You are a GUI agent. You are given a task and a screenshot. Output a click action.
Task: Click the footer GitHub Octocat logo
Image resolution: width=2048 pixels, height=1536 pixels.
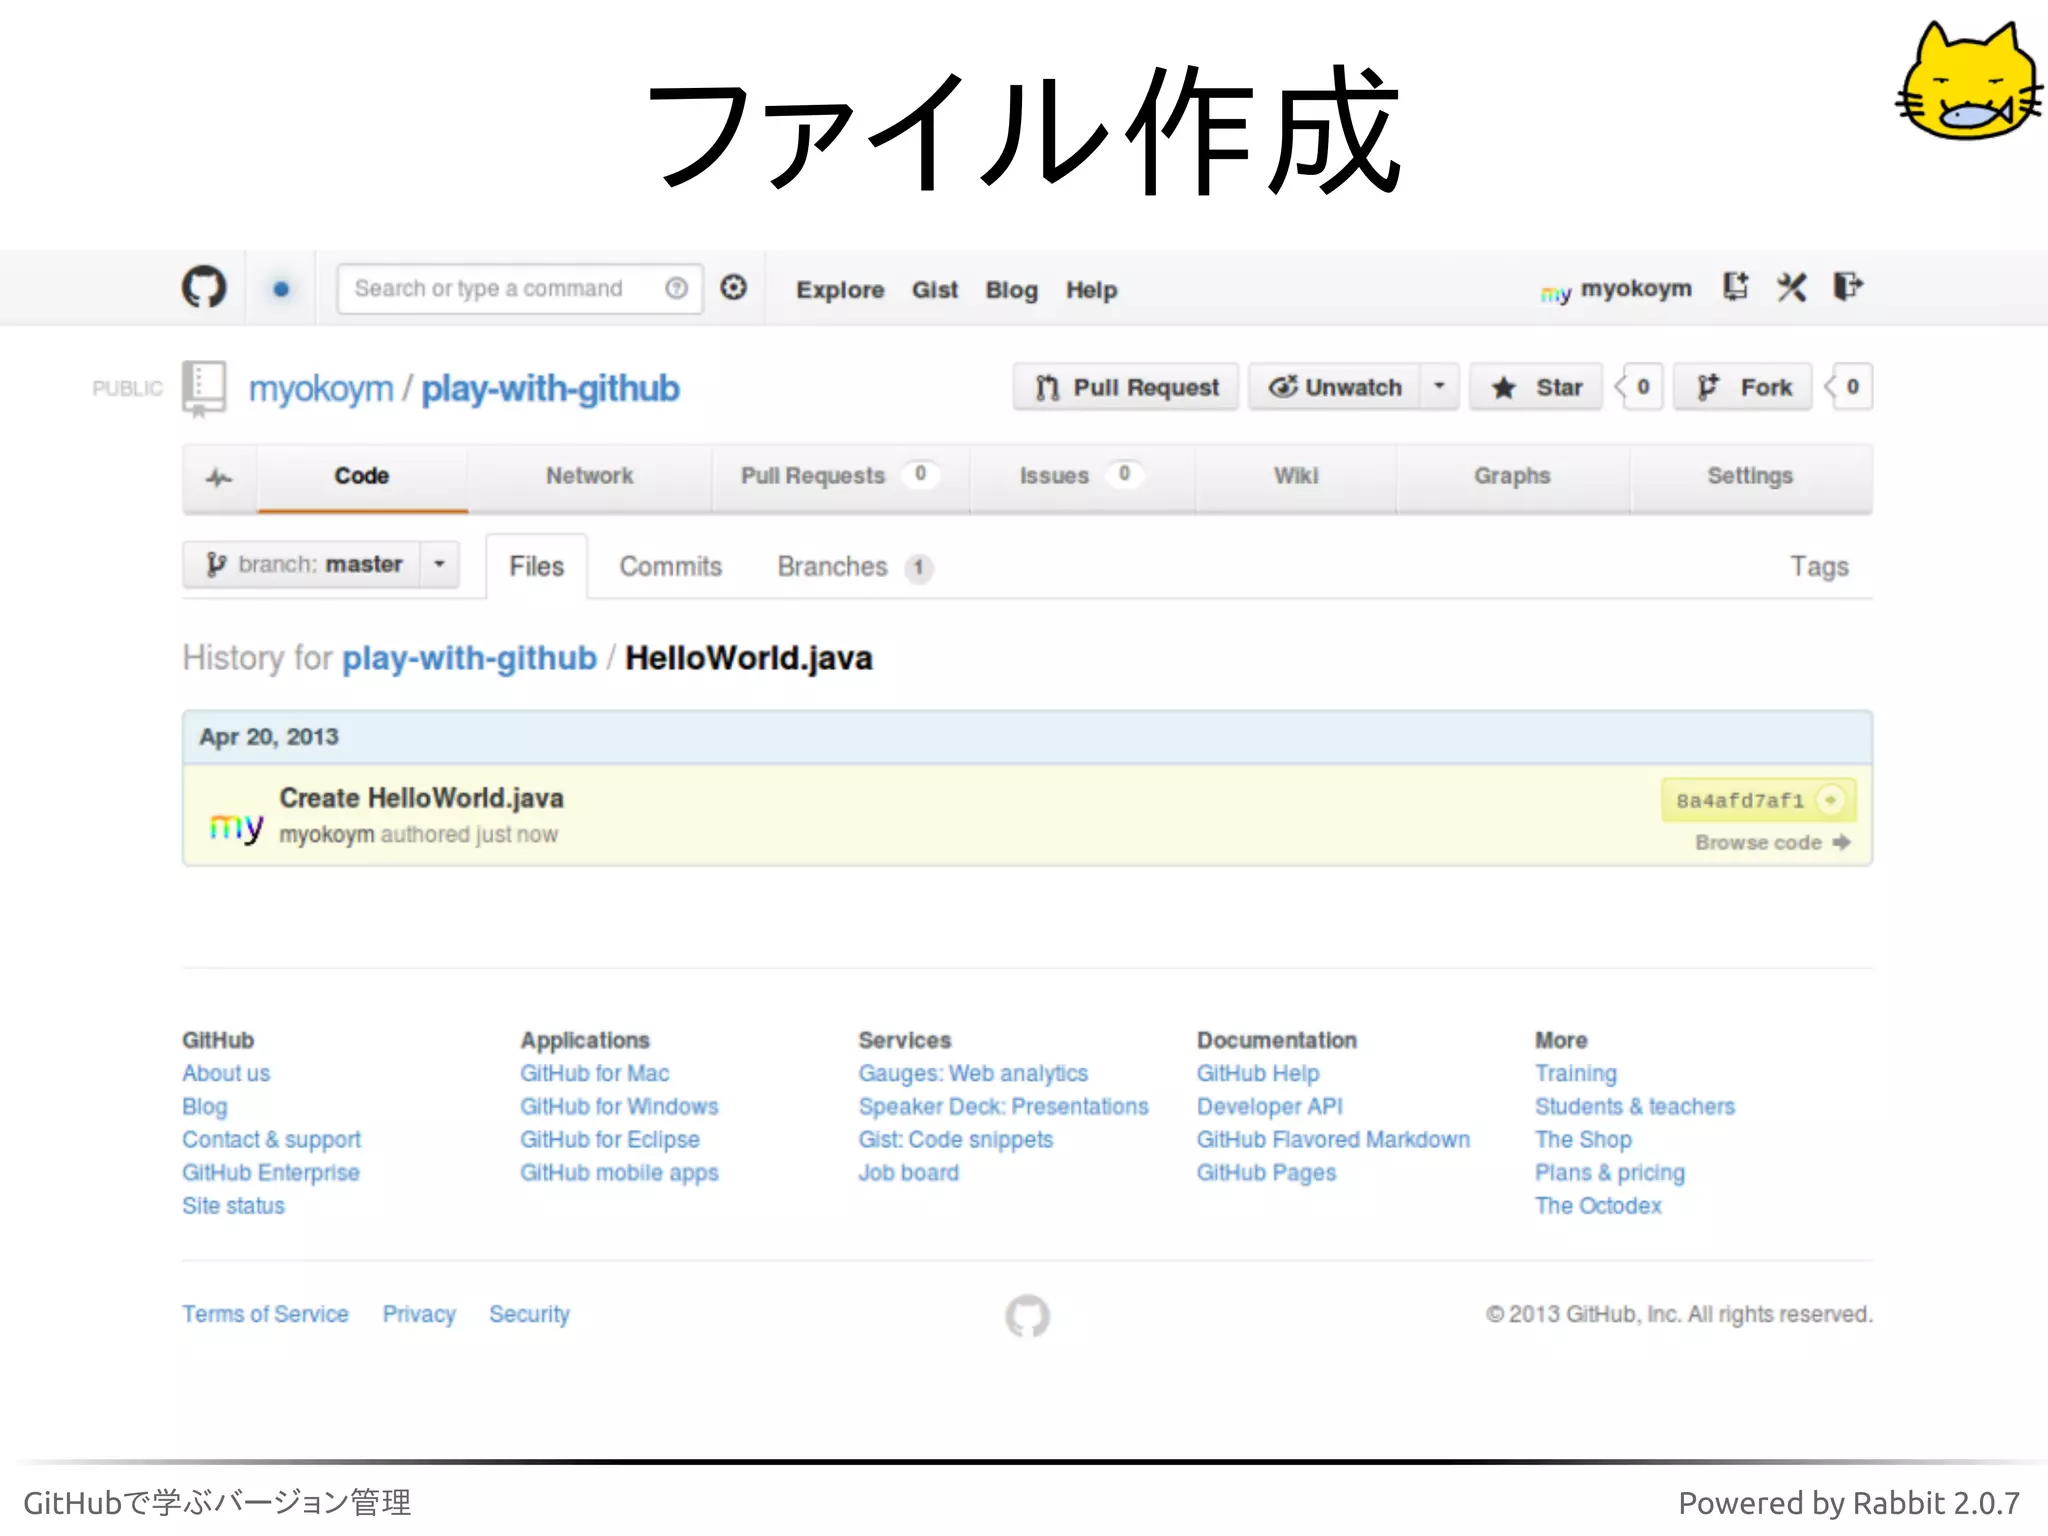tap(1027, 1316)
